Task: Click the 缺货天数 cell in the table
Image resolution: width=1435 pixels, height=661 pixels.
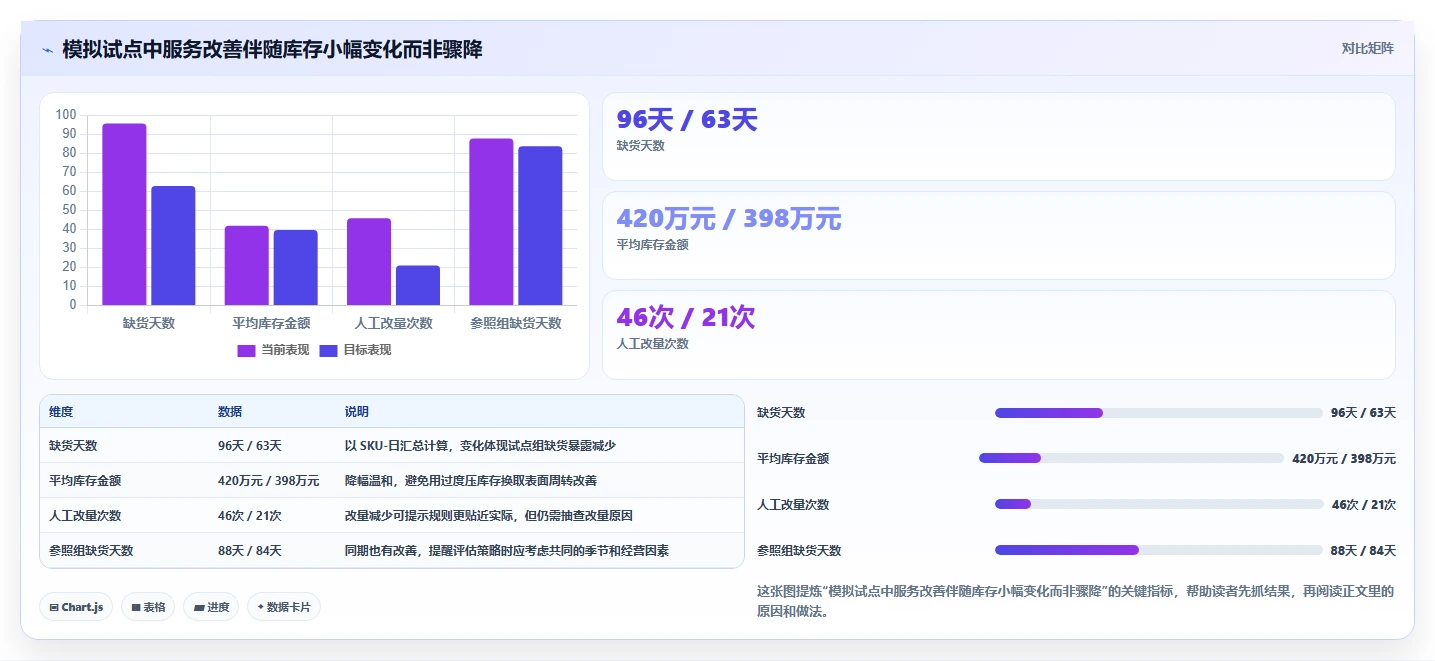Action: tap(73, 446)
